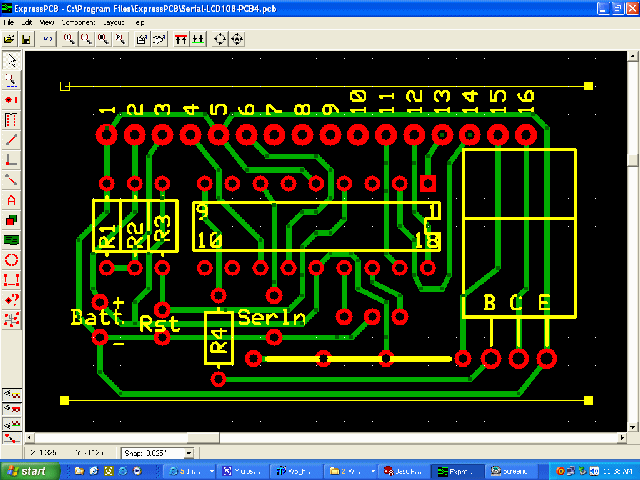Save the board with the floppy disk icon
The height and width of the screenshot is (480, 640).
point(26,39)
